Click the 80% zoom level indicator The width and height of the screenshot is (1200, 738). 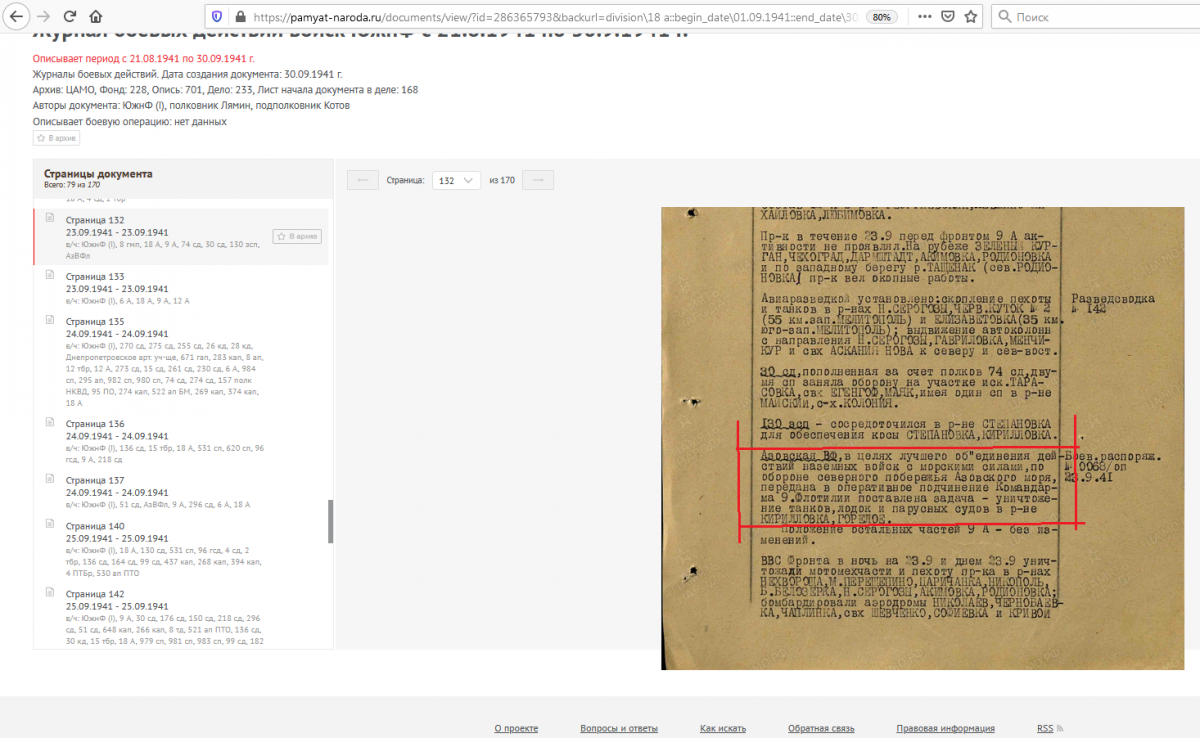pos(880,17)
